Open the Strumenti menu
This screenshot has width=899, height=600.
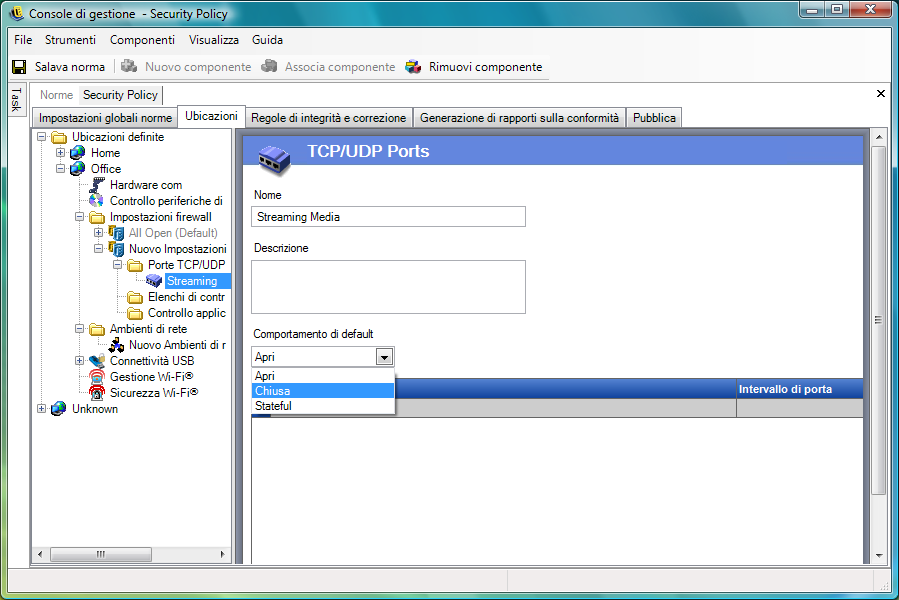70,40
